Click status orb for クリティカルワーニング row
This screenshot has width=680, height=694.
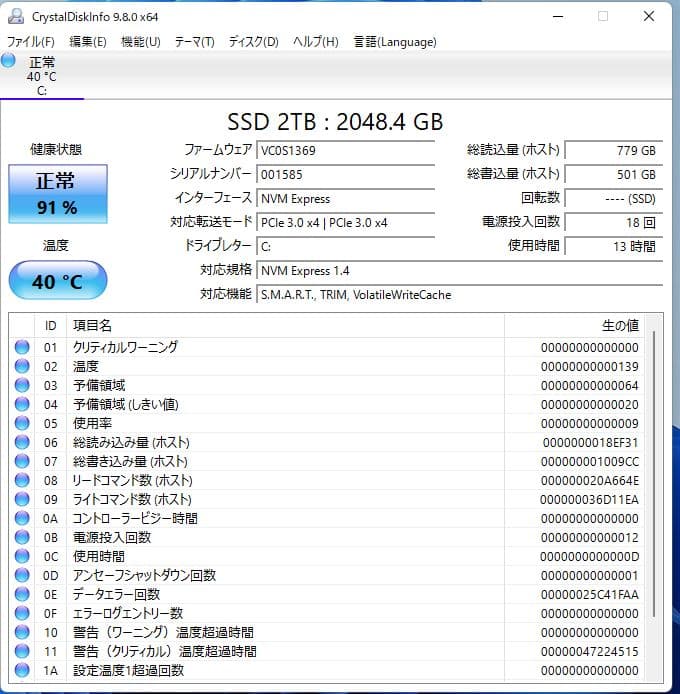click(22, 347)
